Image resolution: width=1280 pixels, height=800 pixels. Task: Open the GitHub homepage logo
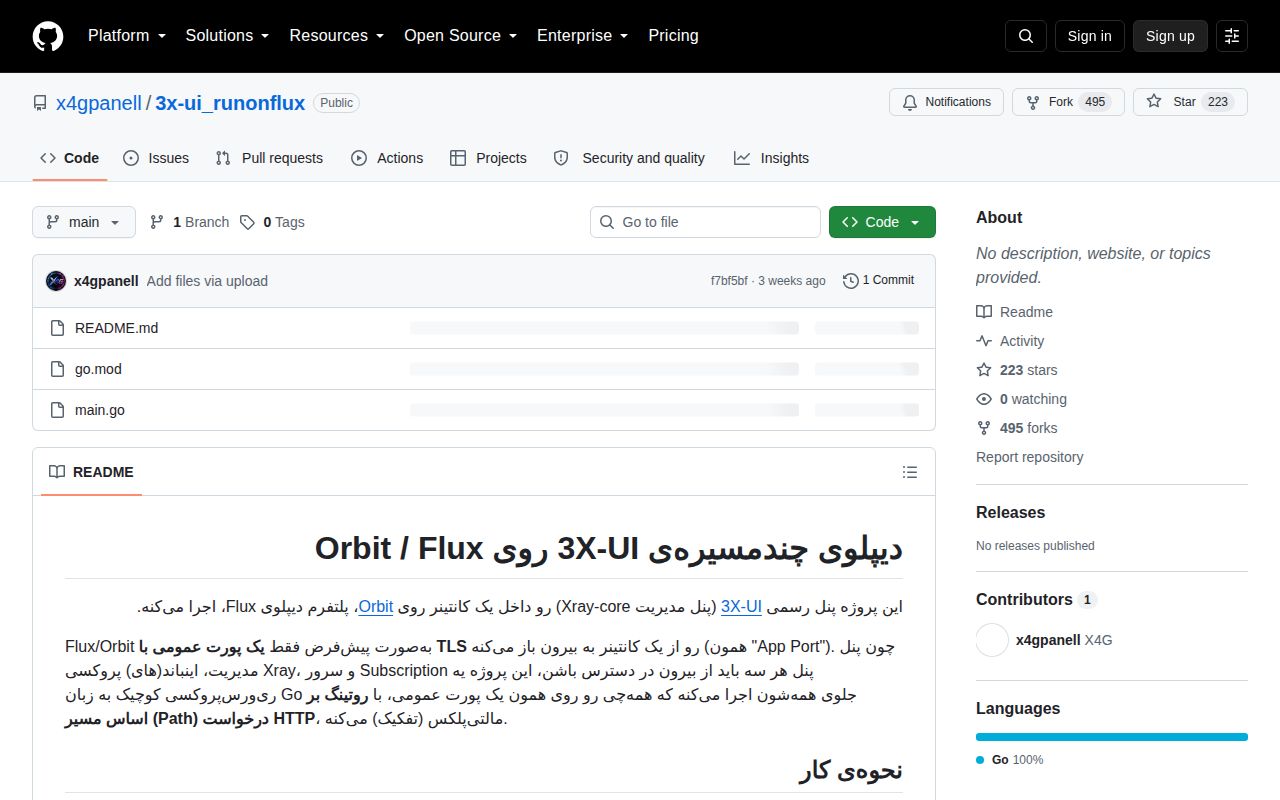(x=48, y=36)
